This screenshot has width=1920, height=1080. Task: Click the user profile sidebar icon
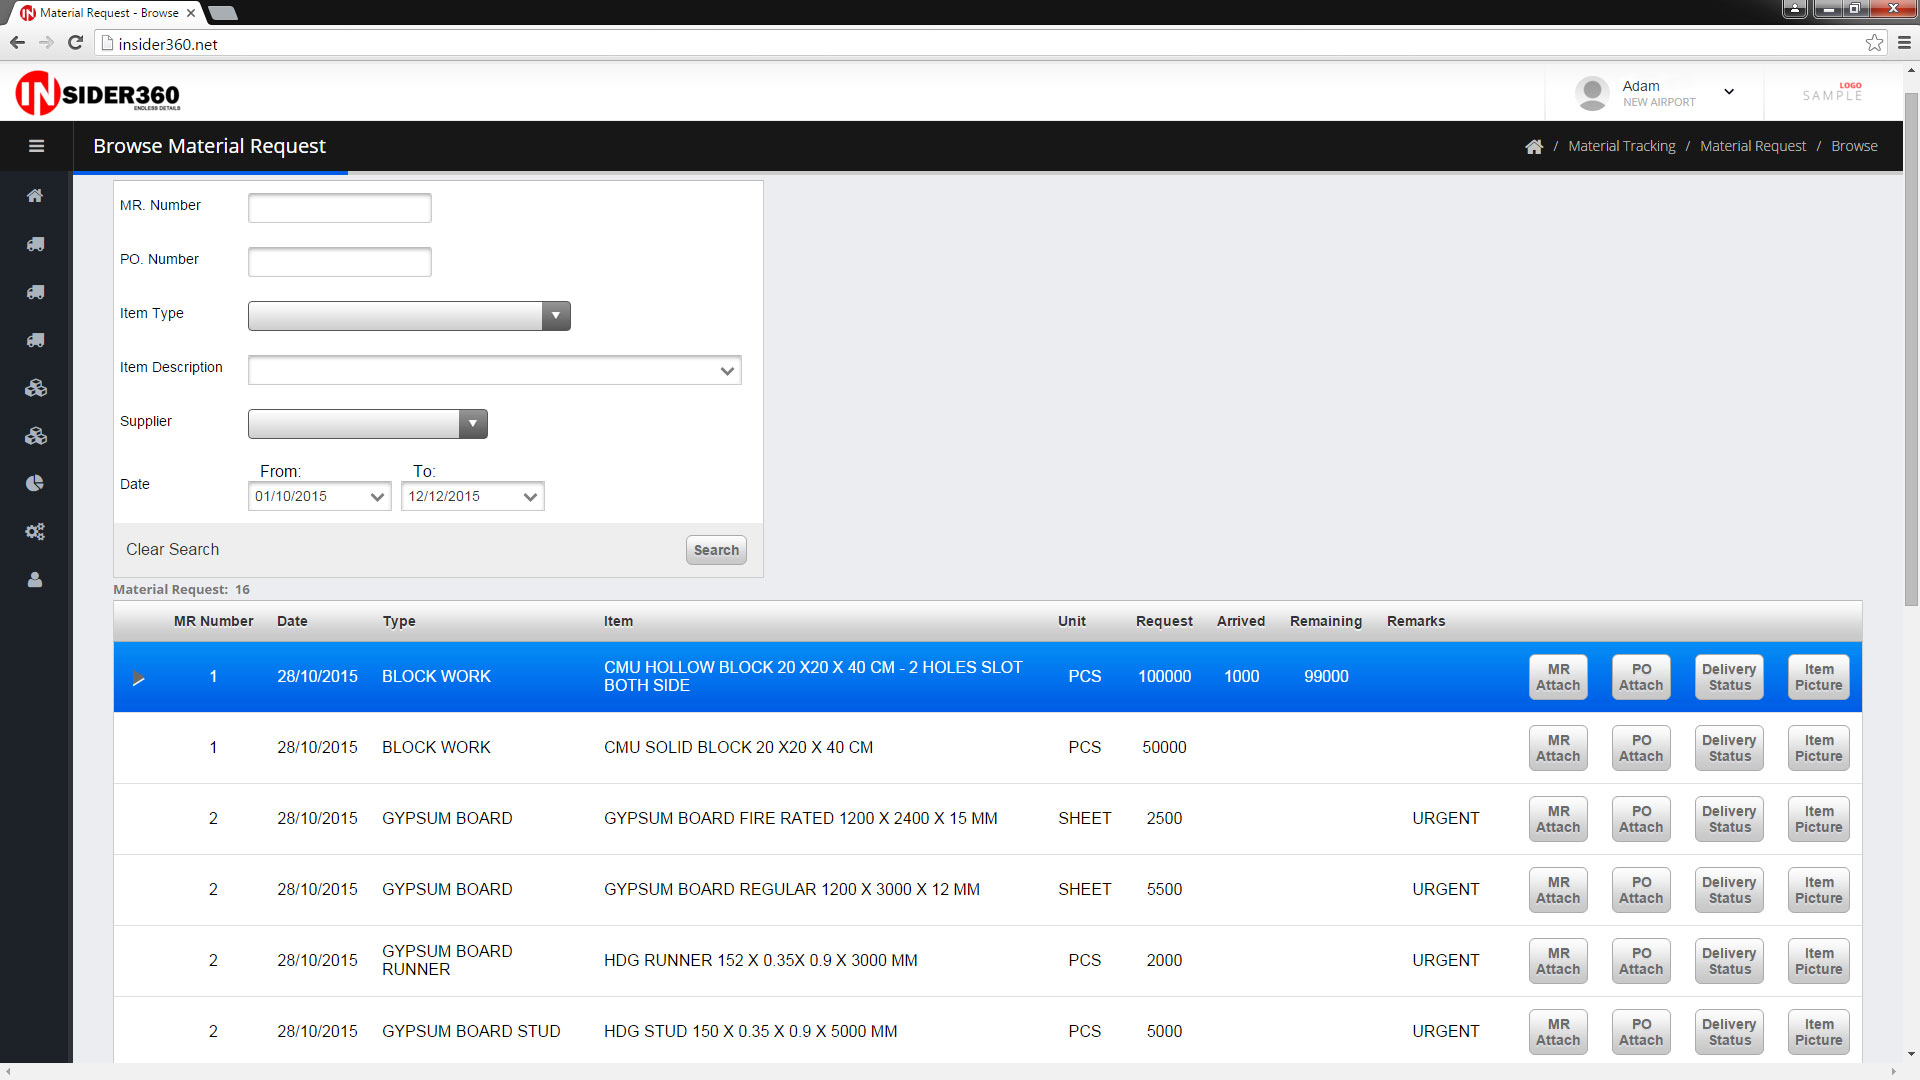tap(35, 580)
